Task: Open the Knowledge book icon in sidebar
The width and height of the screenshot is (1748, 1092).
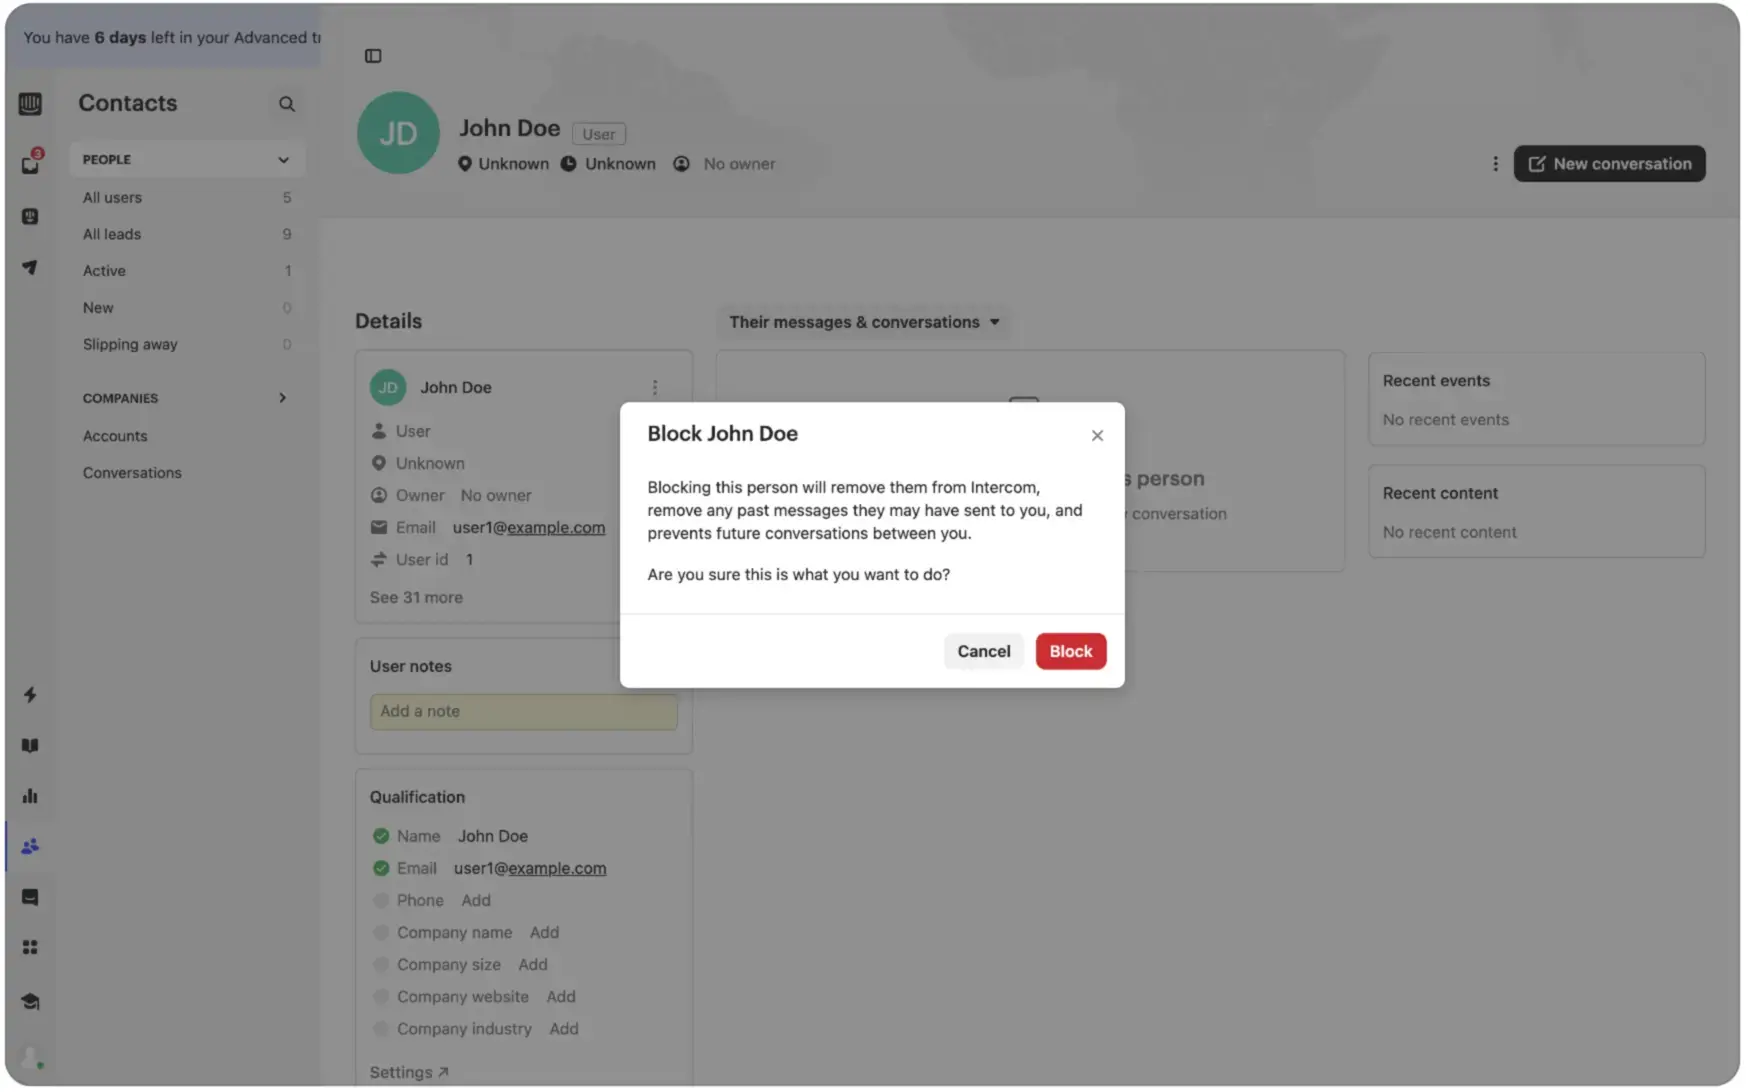Action: pyautogui.click(x=30, y=746)
